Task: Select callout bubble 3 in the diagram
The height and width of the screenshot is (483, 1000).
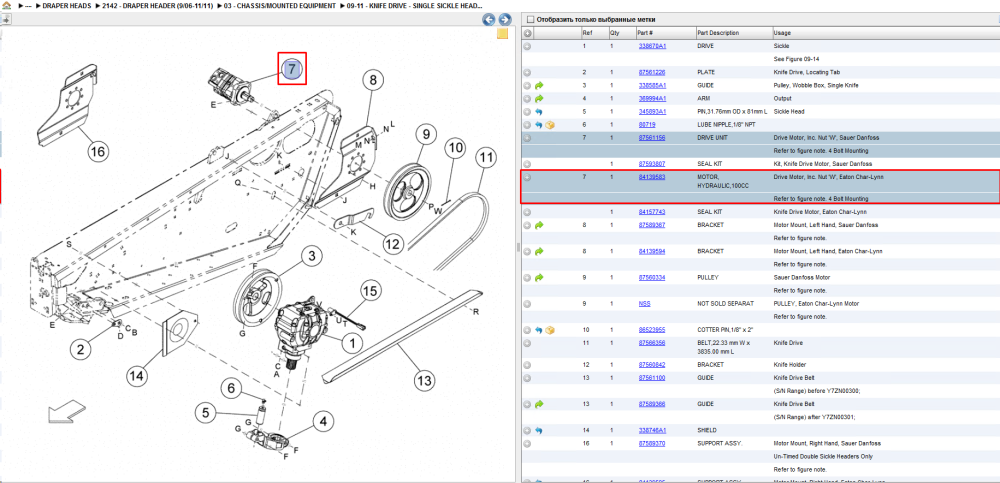Action: (311, 256)
